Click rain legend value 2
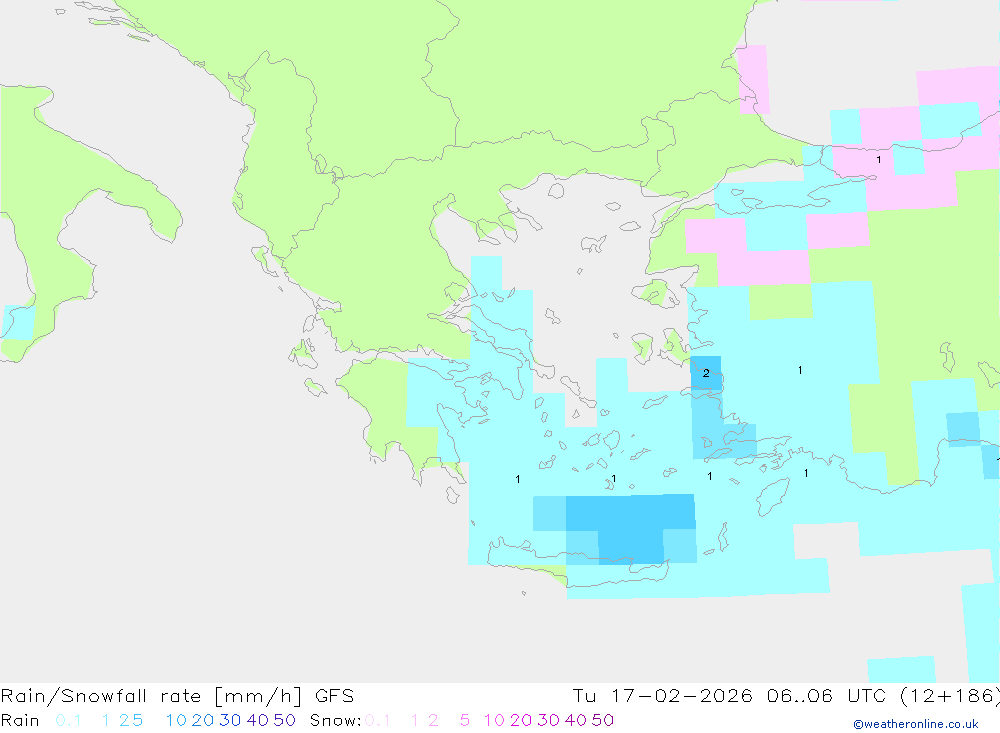The image size is (1000, 733). (x=124, y=720)
